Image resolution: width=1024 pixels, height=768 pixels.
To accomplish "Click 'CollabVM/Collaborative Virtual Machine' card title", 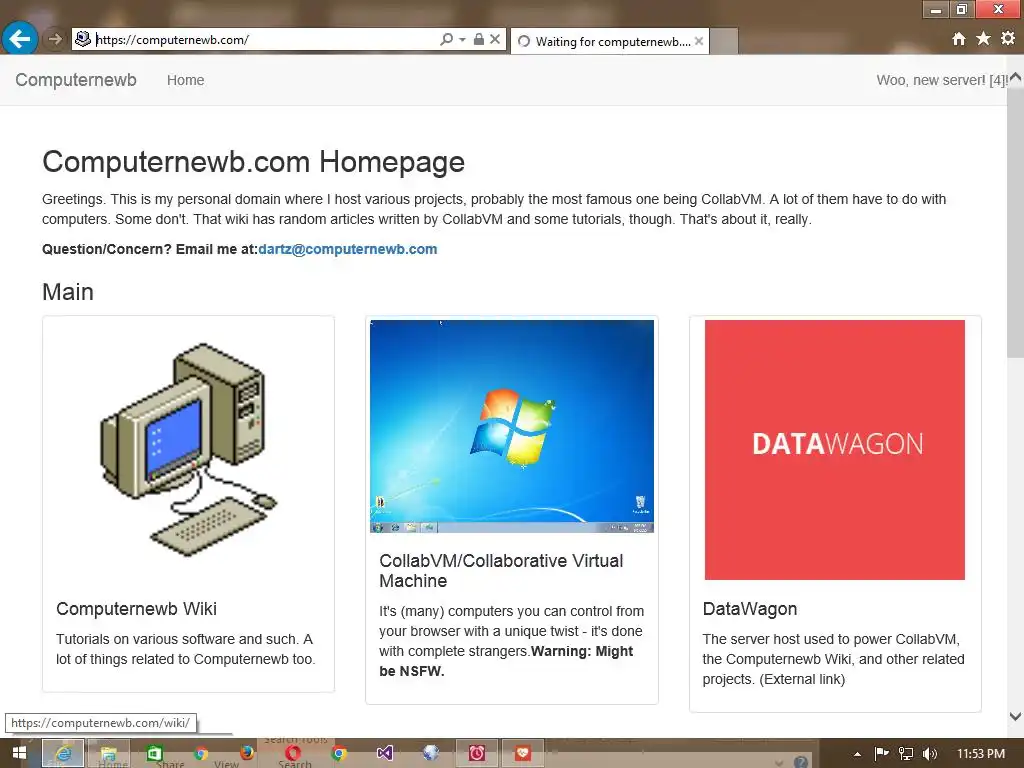I will pyautogui.click(x=502, y=571).
